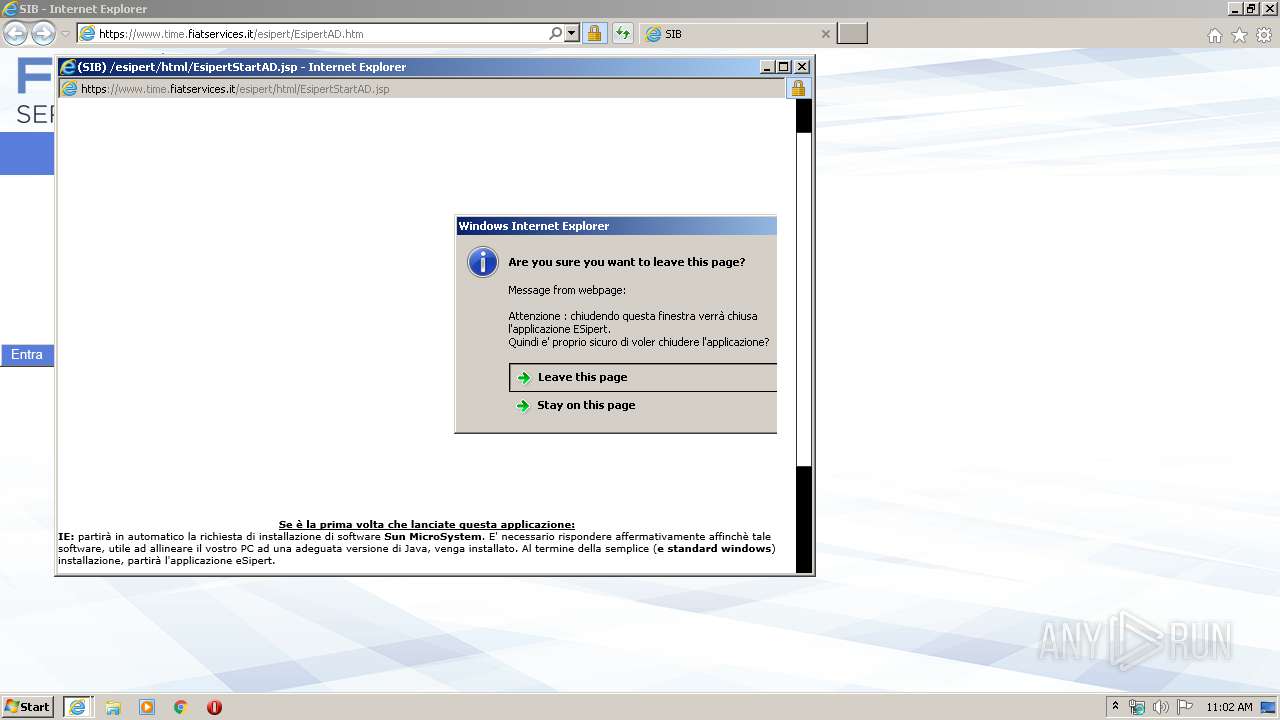Open File Explorer folder on taskbar
Viewport: 1280px width, 720px height.
pyautogui.click(x=113, y=707)
